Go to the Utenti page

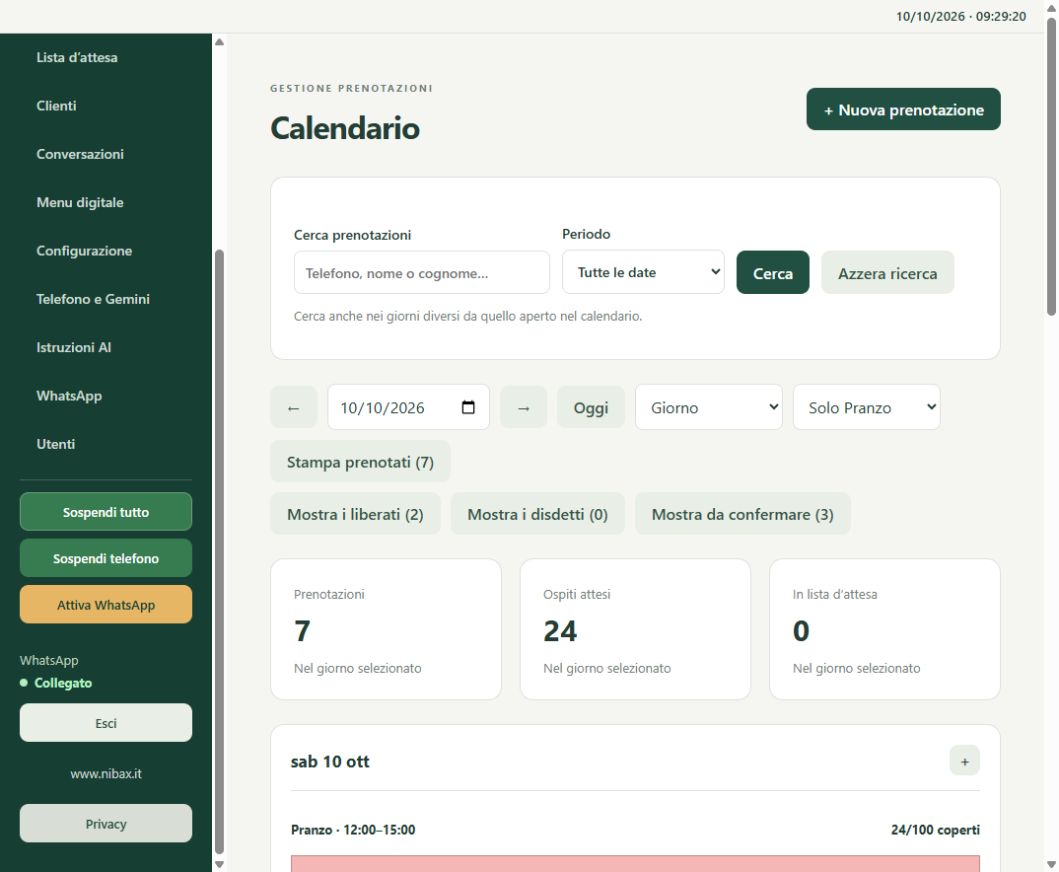55,444
